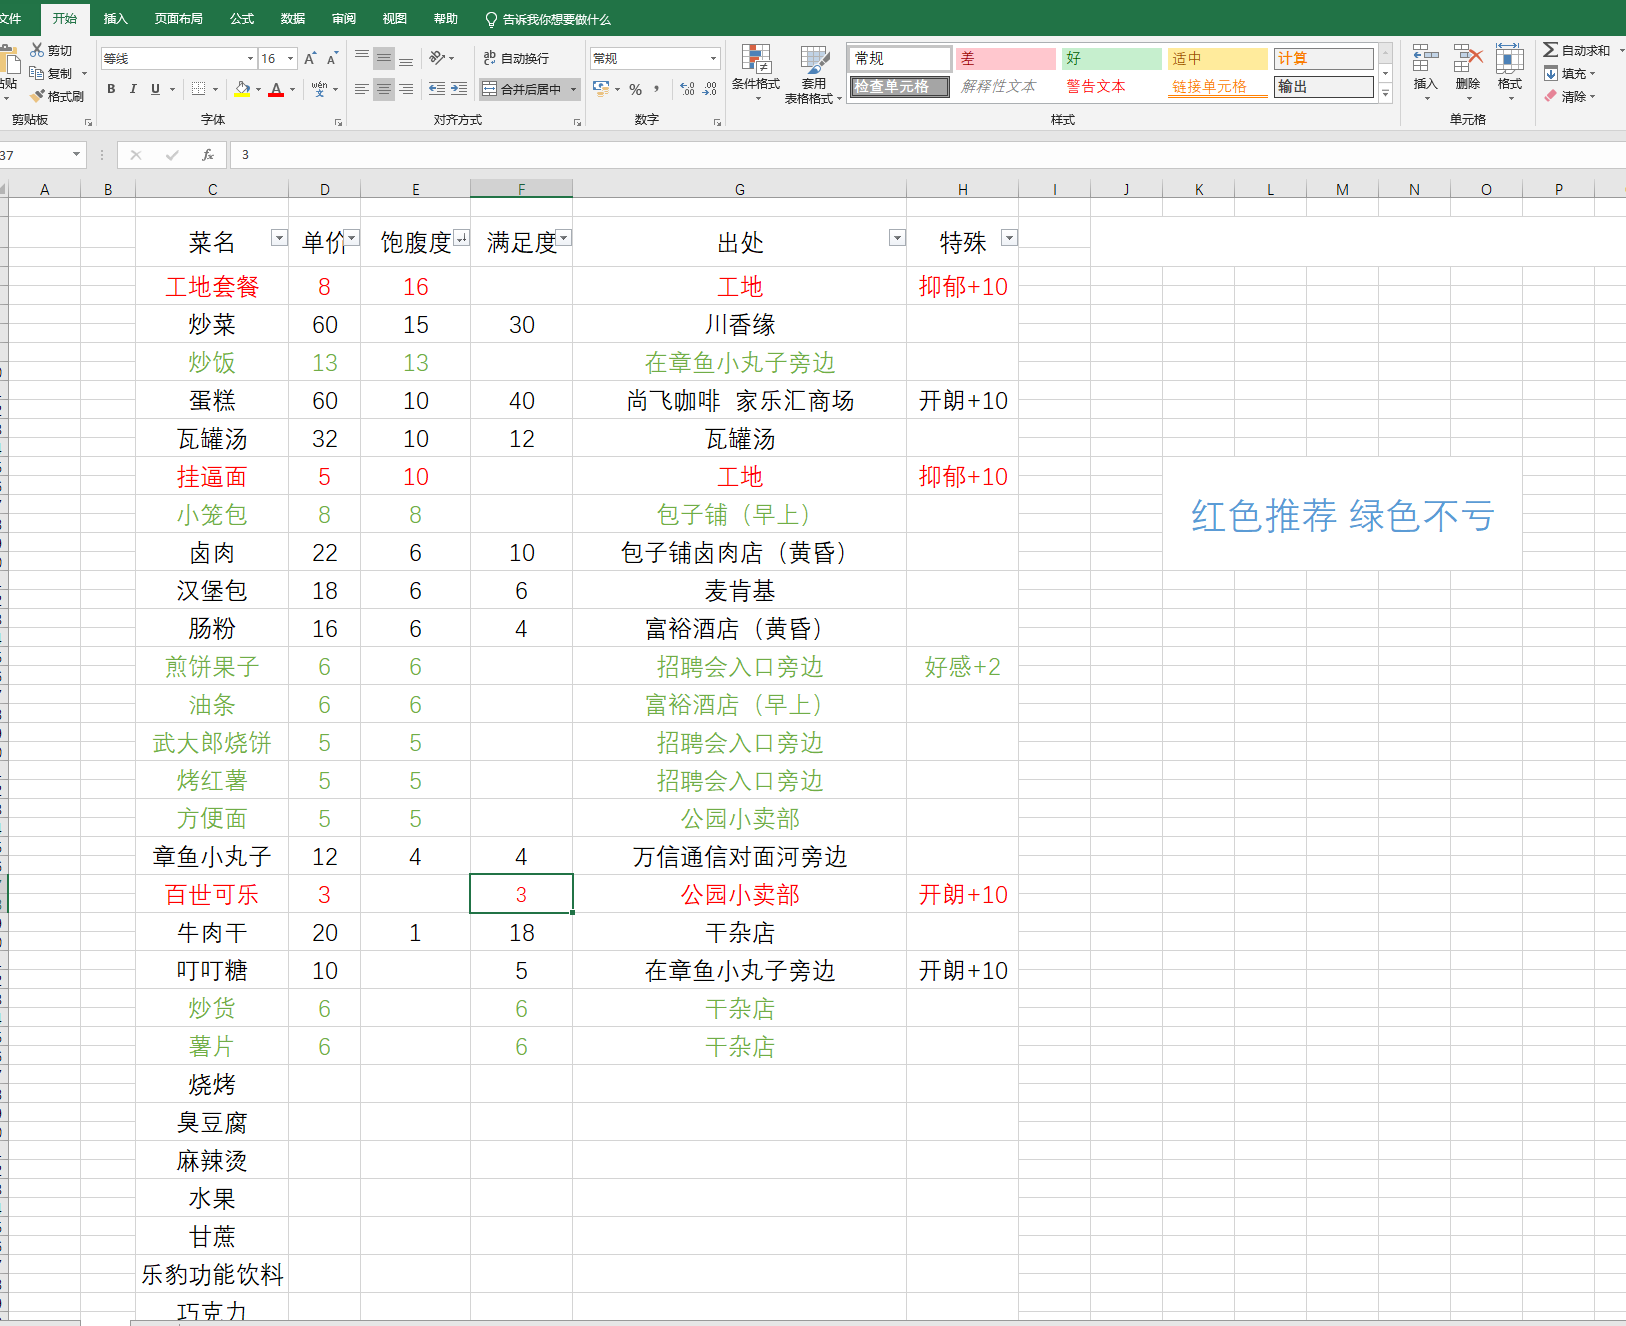Open the 文件 menu
Image resolution: width=1626 pixels, height=1326 pixels.
[x=10, y=18]
